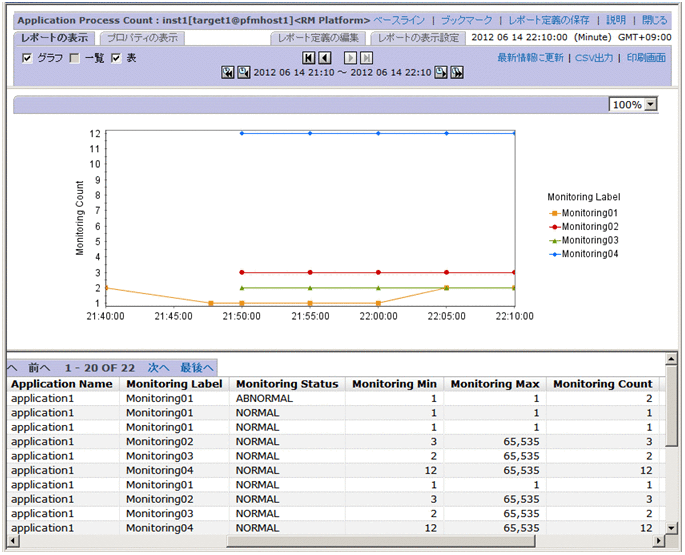
Task: Switch to the プロパティの表示 tab
Action: (141, 38)
